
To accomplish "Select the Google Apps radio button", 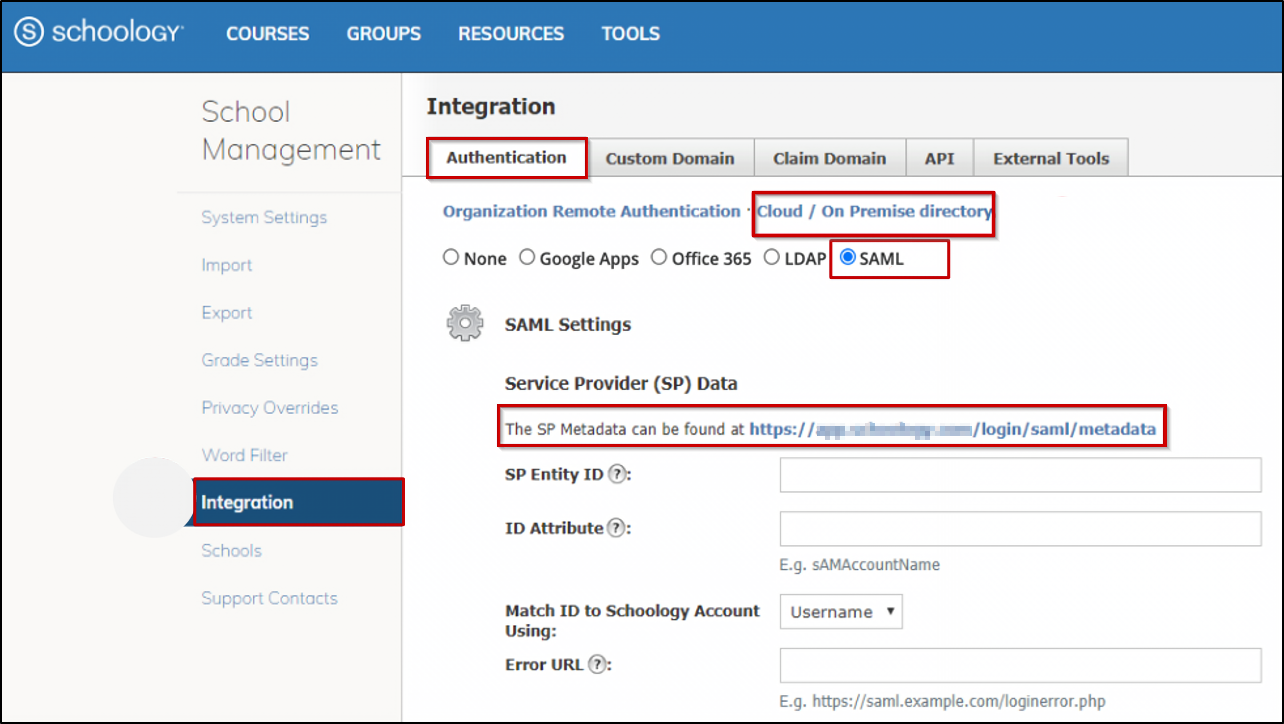I will tap(527, 256).
